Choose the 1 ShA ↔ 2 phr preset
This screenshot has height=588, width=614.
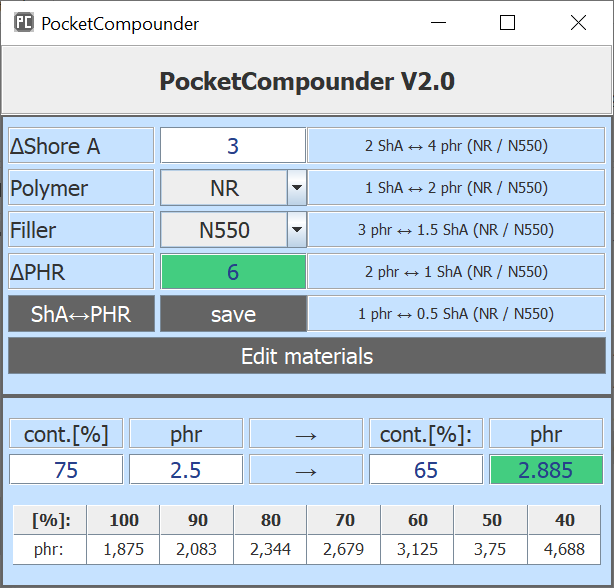click(x=455, y=188)
